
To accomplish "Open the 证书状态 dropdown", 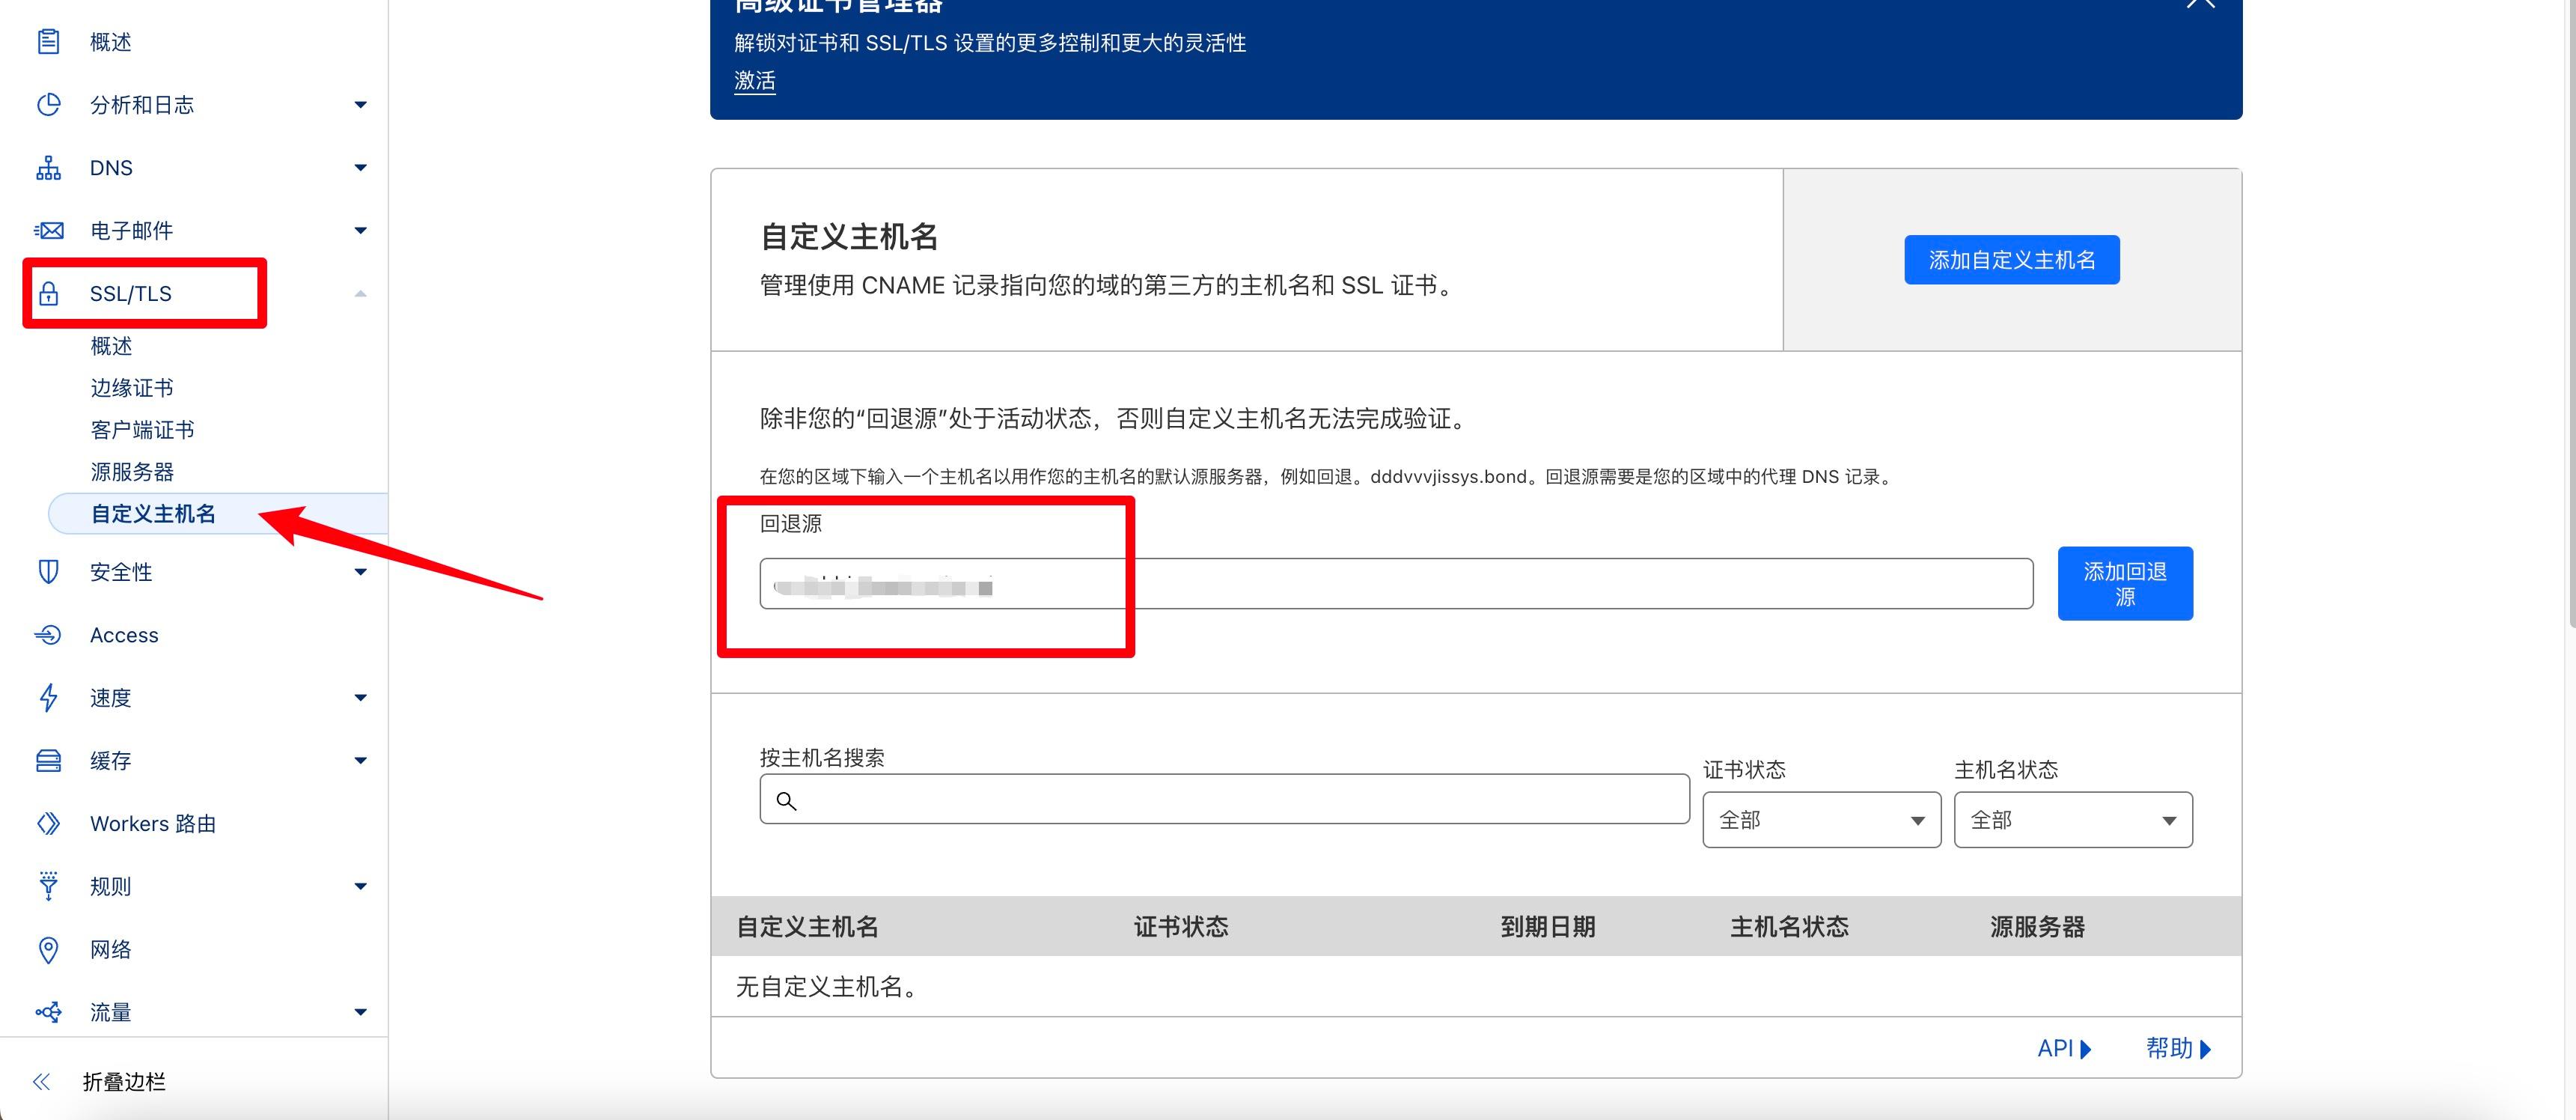I will coord(1822,820).
